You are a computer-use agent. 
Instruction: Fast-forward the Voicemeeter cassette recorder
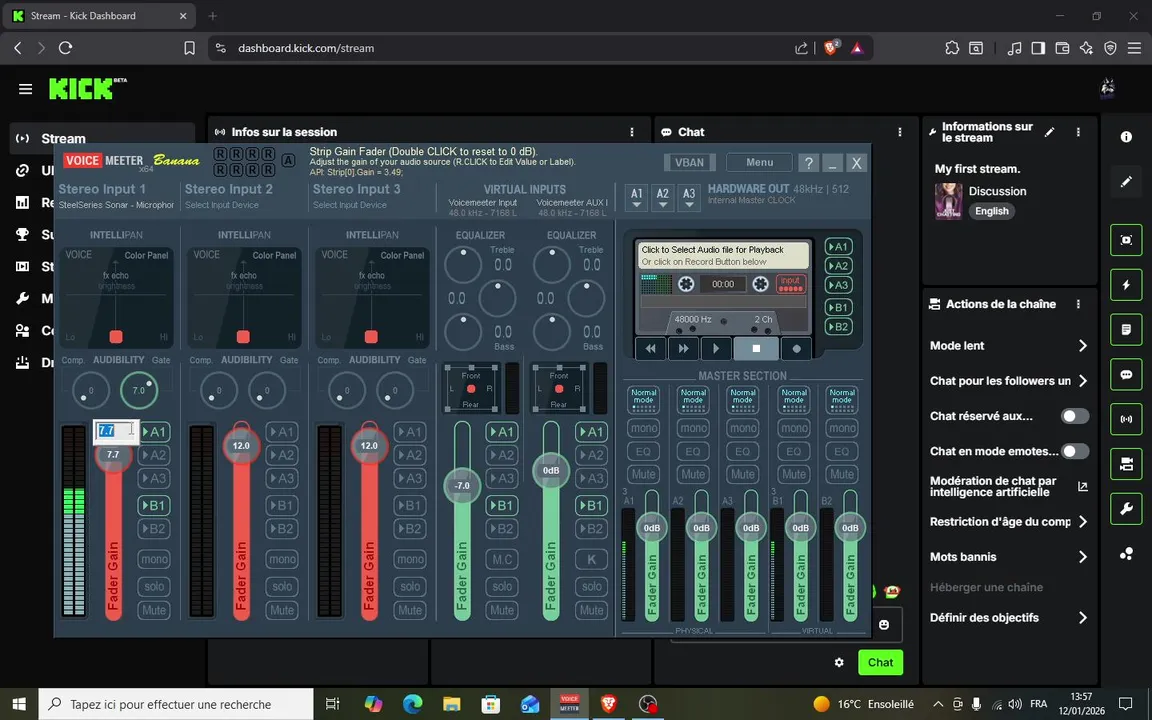(x=683, y=348)
